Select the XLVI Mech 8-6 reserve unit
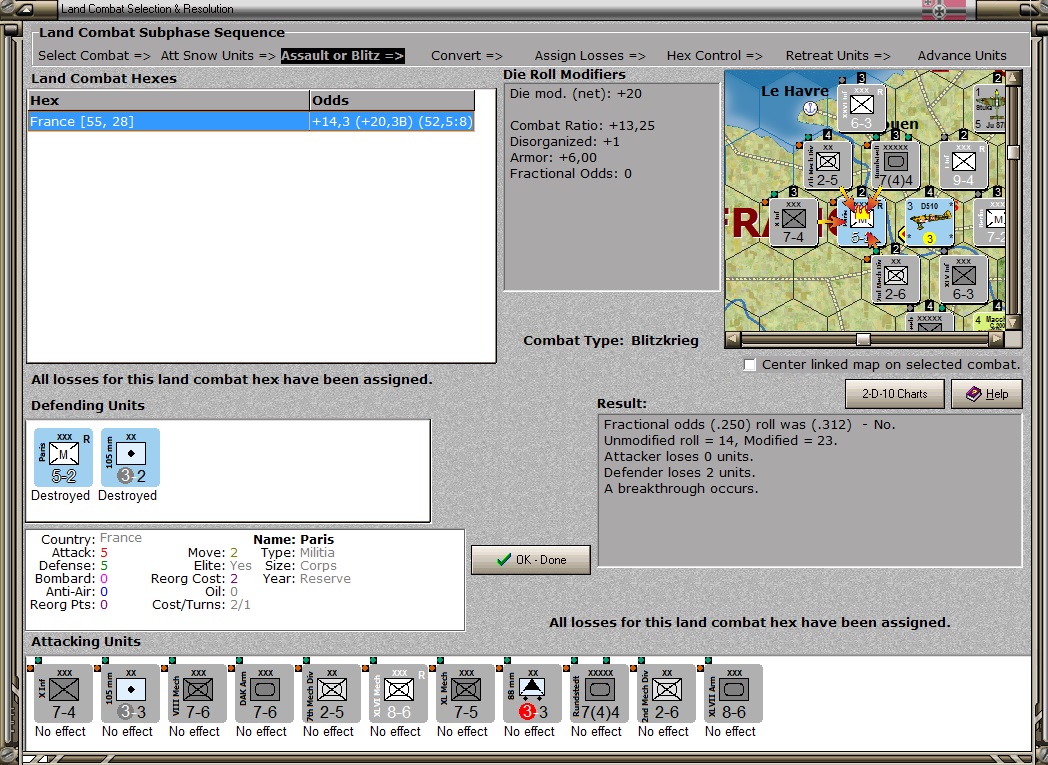The image size is (1048, 765). pyautogui.click(x=398, y=694)
